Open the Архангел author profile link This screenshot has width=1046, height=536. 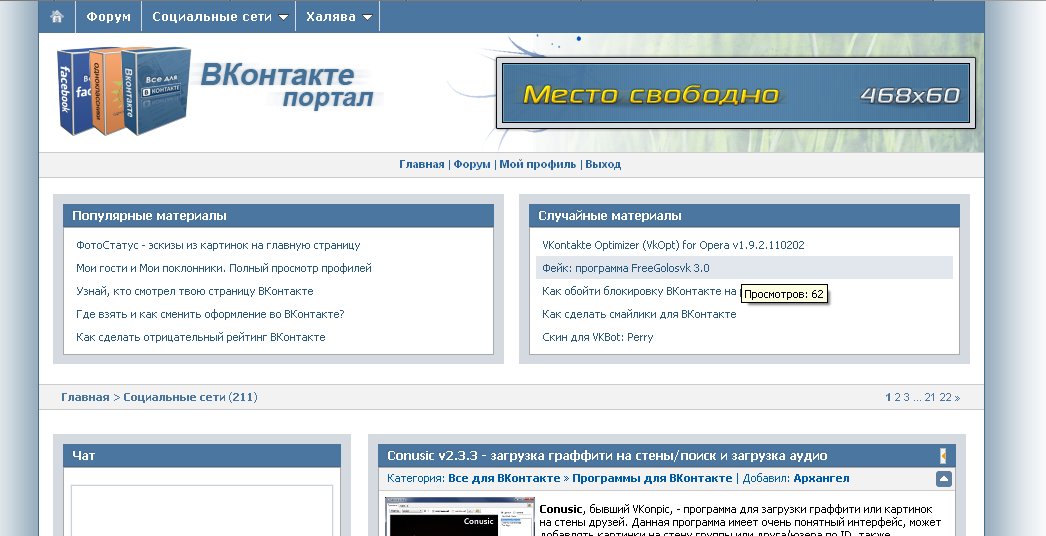[x=821, y=479]
